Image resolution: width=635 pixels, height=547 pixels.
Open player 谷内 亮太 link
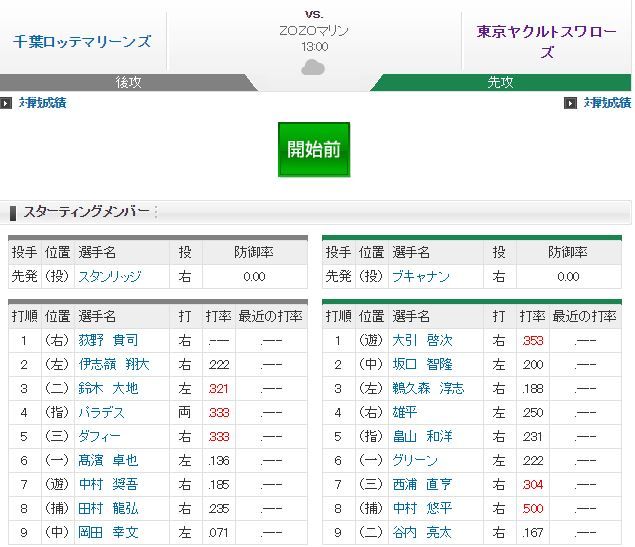422,532
